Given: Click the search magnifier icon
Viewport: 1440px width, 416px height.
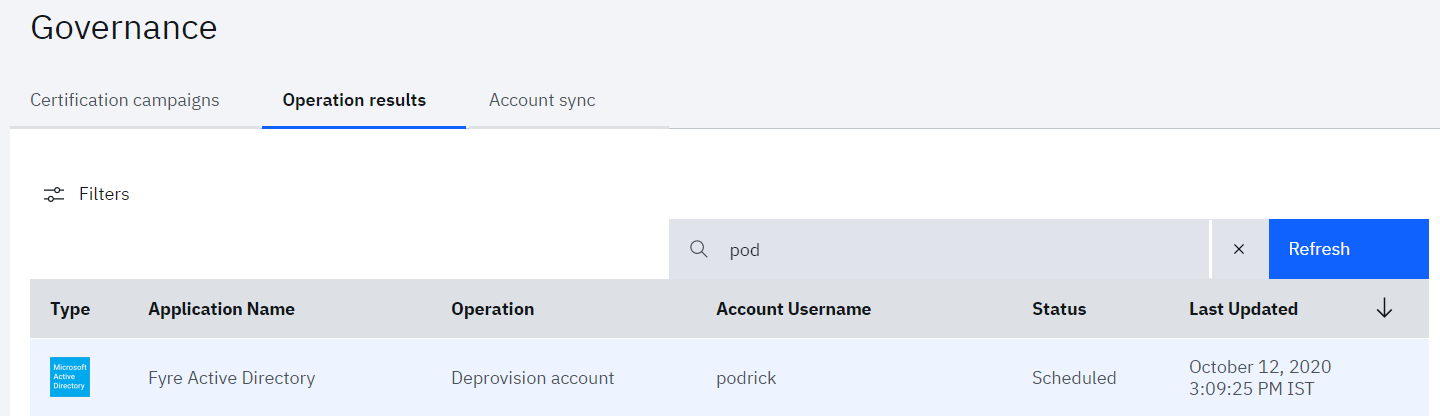Looking at the screenshot, I should pos(699,249).
